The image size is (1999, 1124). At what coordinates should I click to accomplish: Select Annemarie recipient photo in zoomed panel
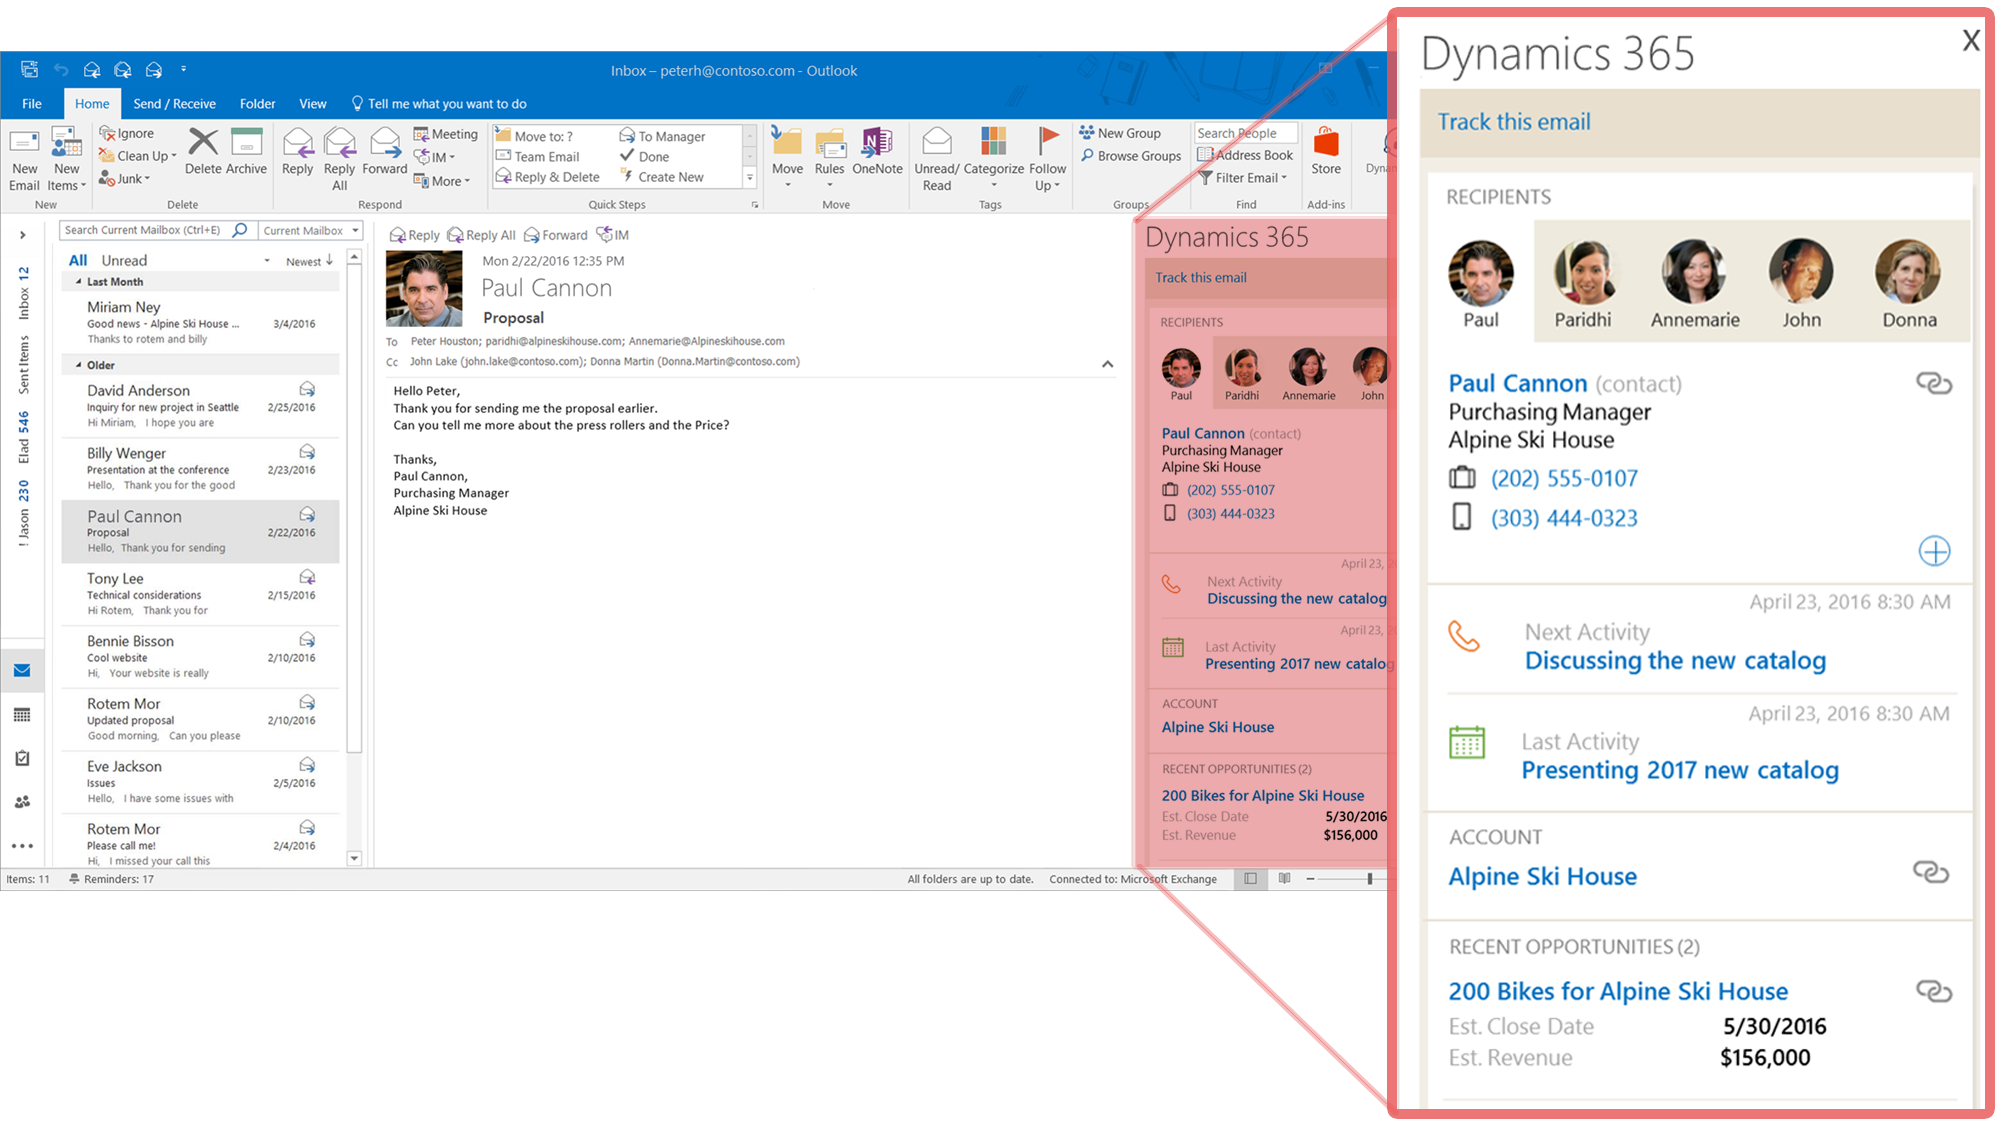[x=1694, y=272]
